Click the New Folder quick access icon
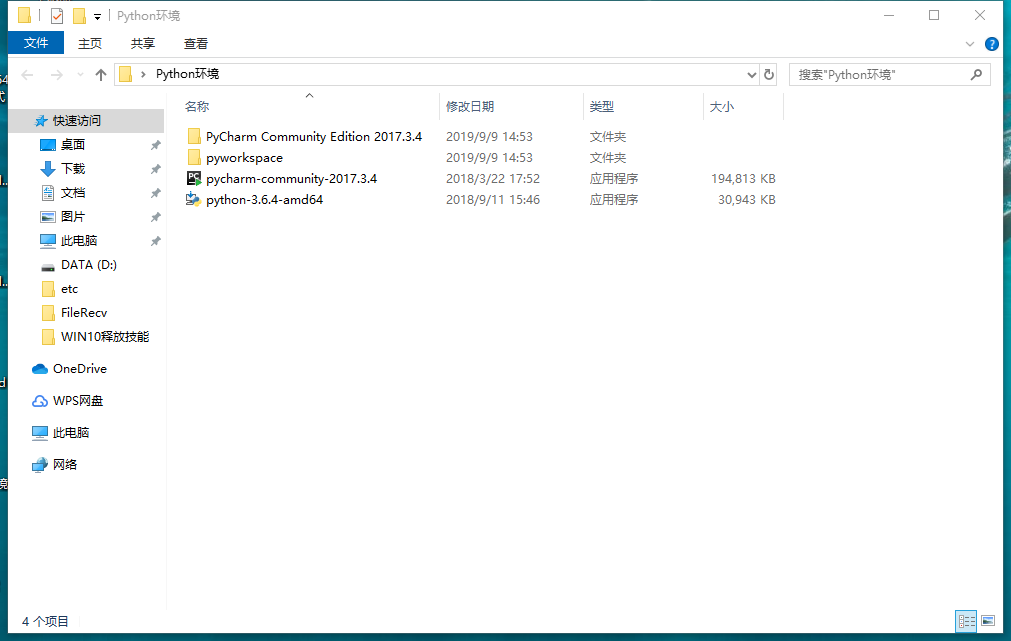Image resolution: width=1011 pixels, height=641 pixels. pos(79,15)
